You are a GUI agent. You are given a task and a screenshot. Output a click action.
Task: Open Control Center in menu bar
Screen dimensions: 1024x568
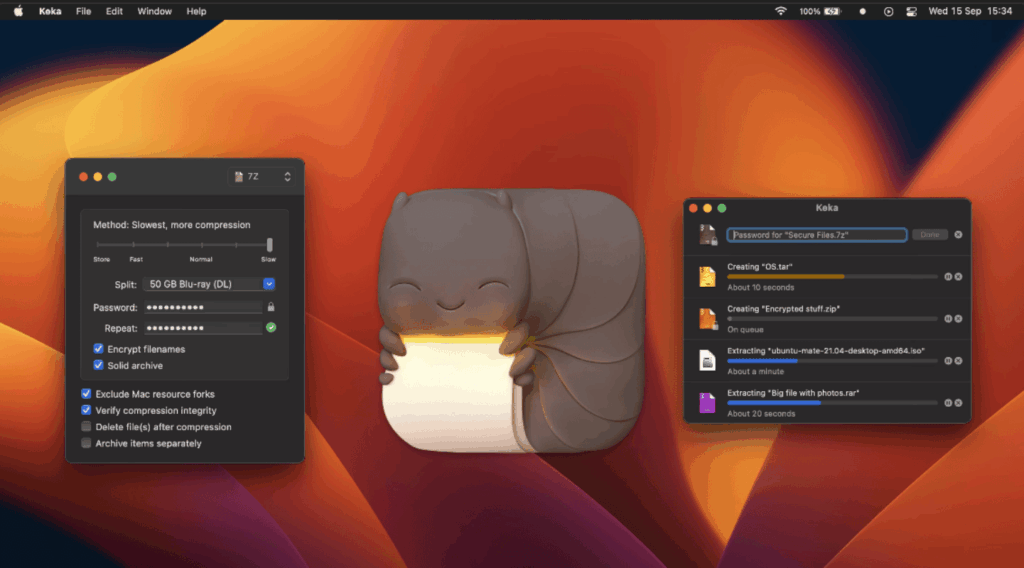point(912,11)
